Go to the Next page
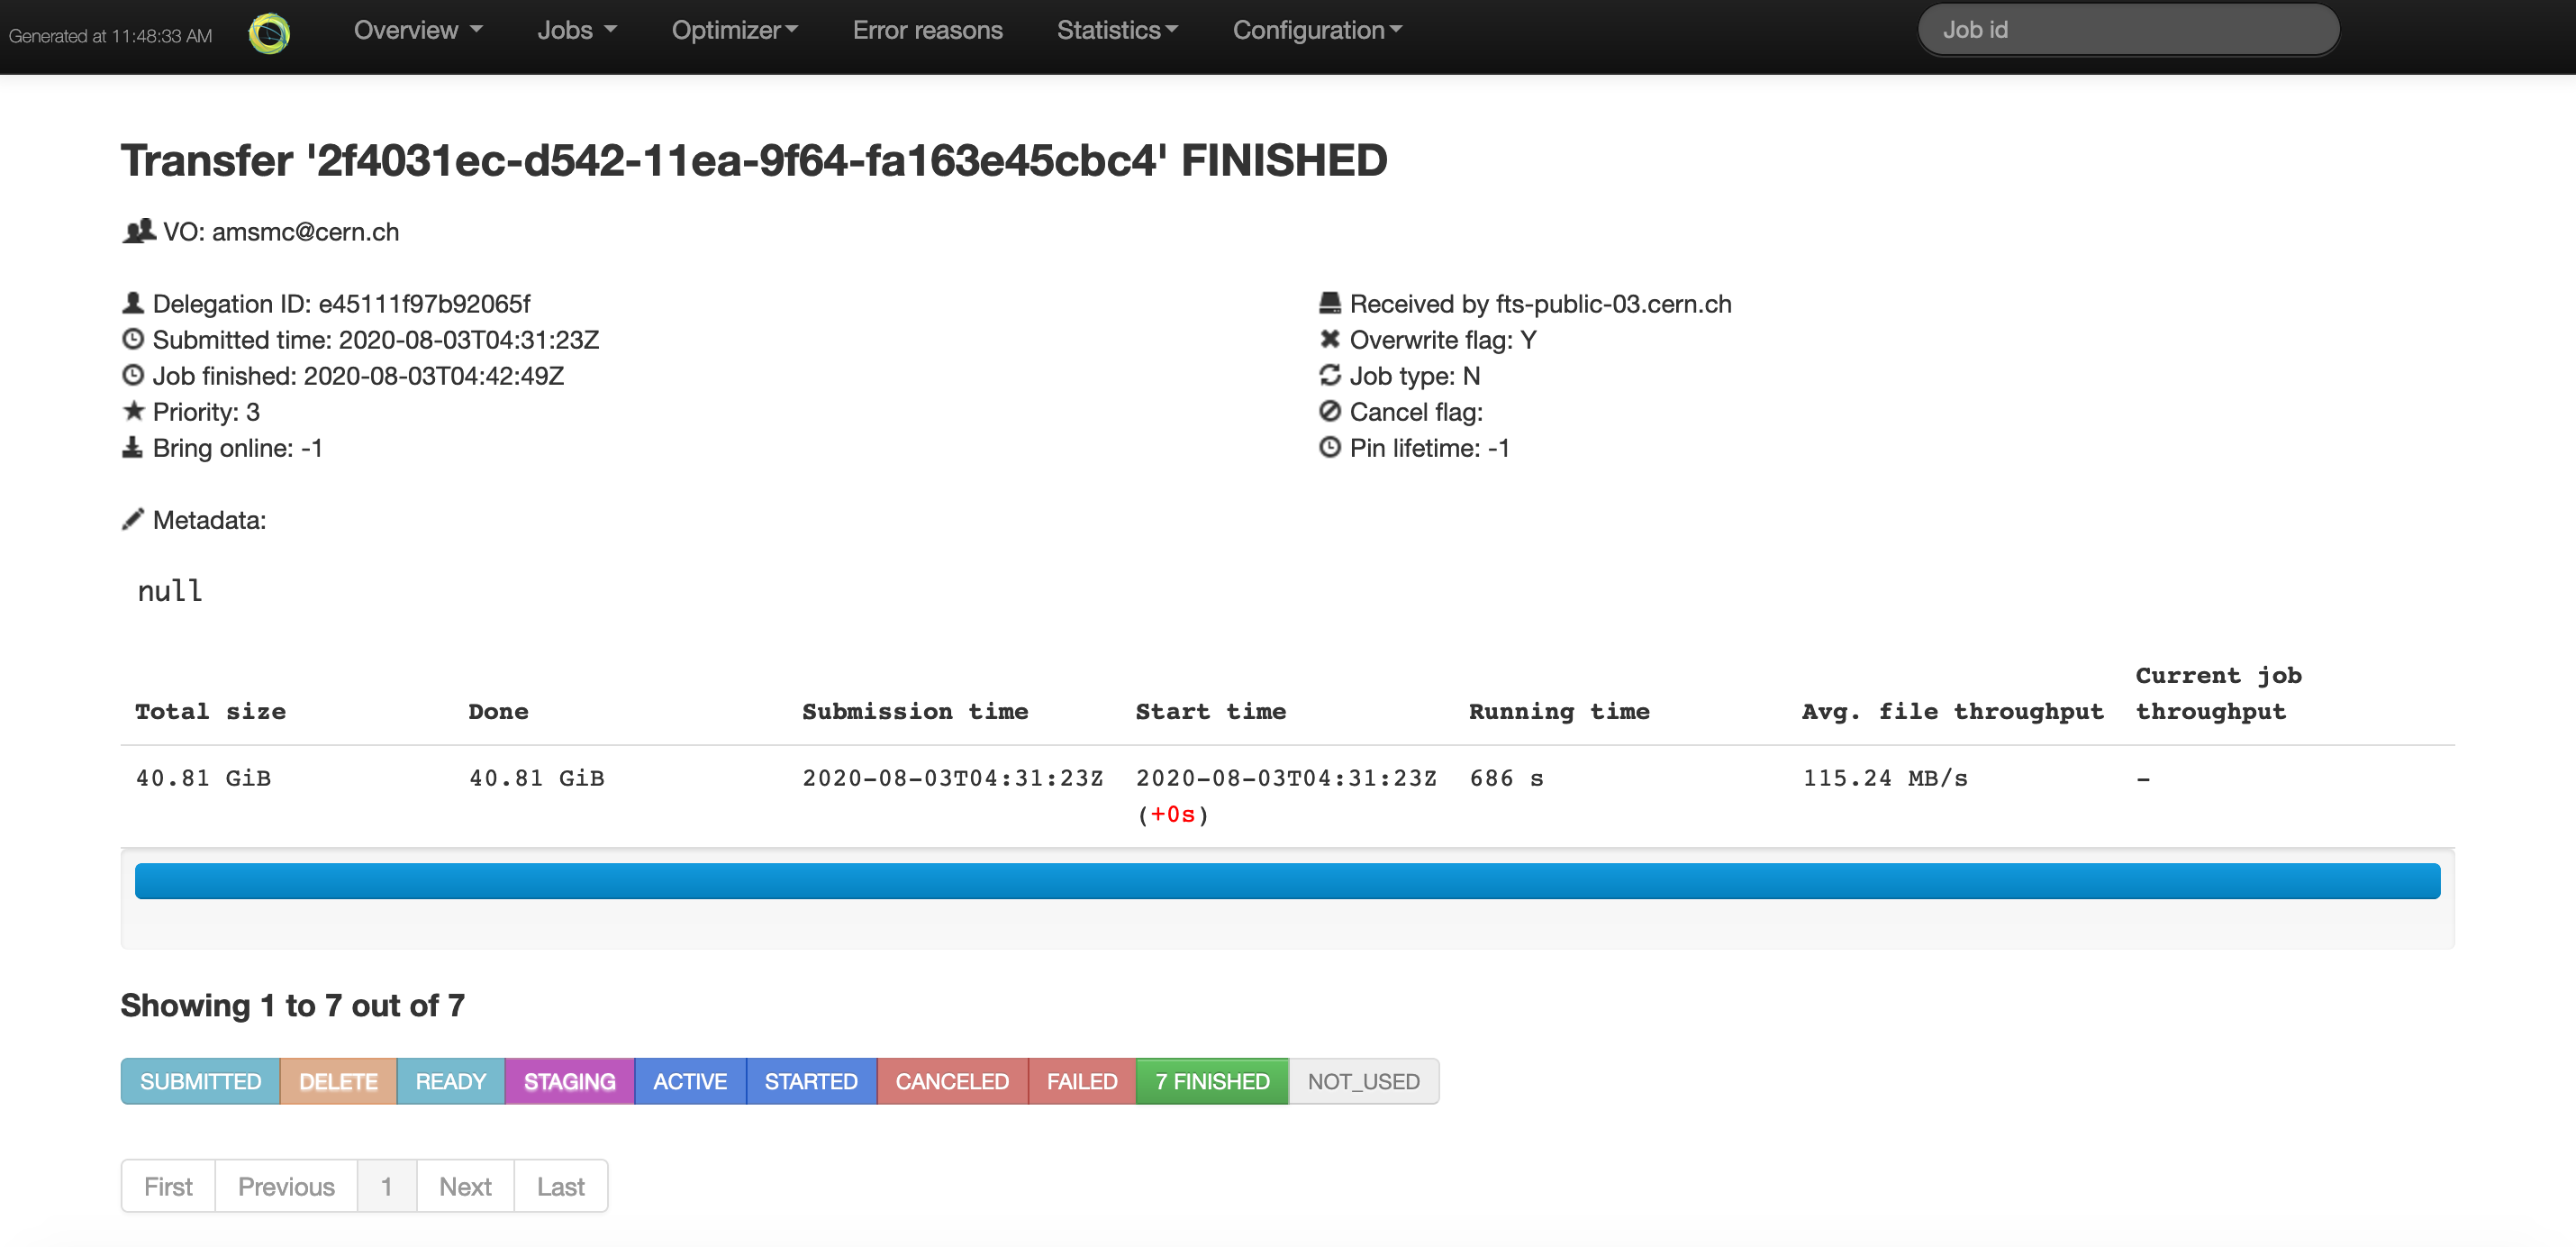Viewport: 2576px width, 1247px height. tap(465, 1186)
